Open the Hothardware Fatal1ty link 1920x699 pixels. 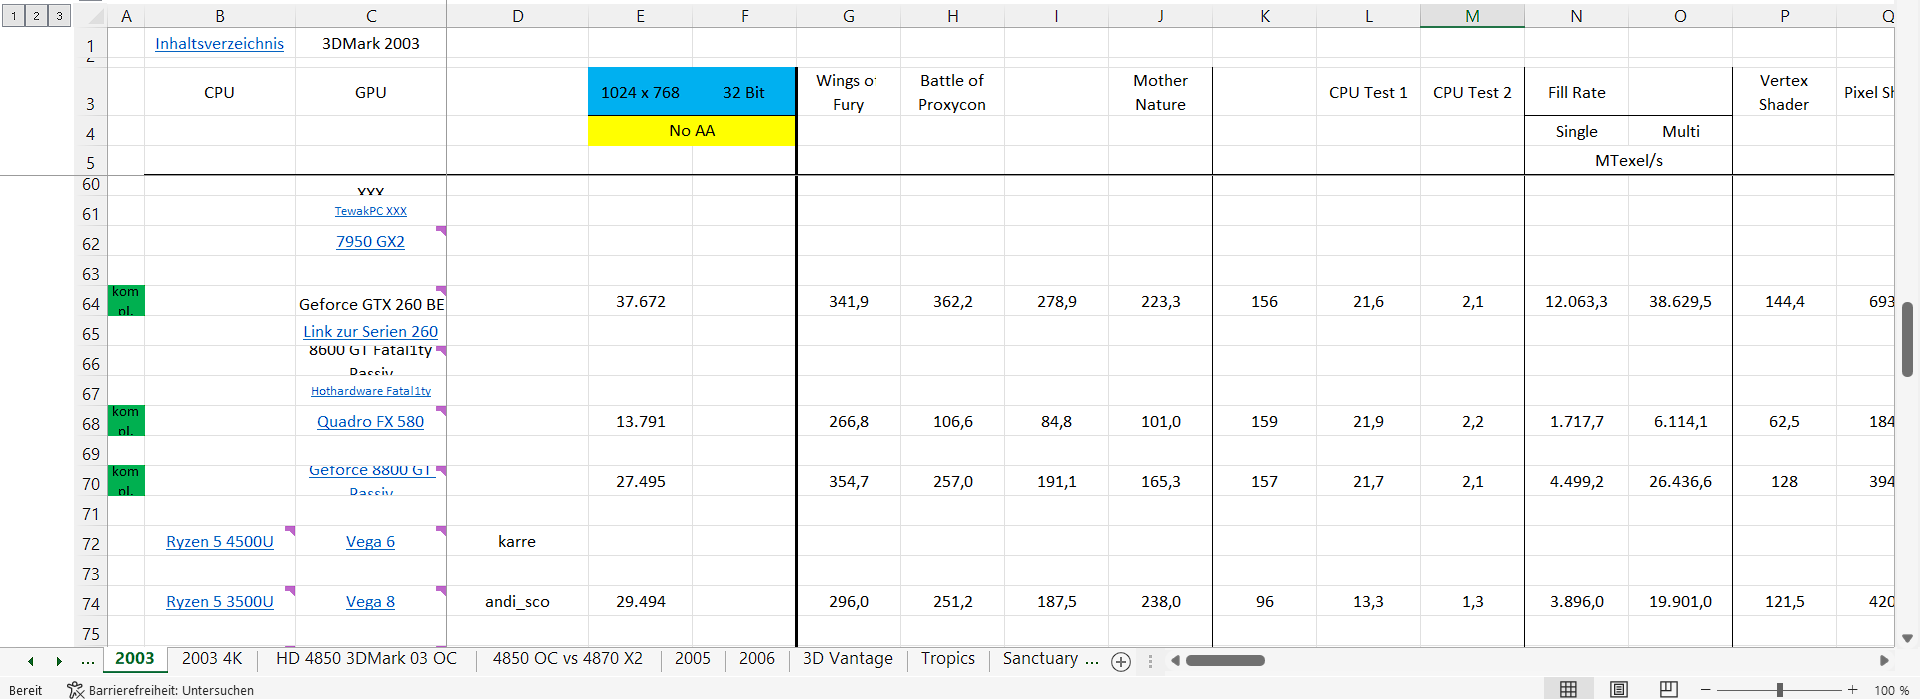[370, 391]
